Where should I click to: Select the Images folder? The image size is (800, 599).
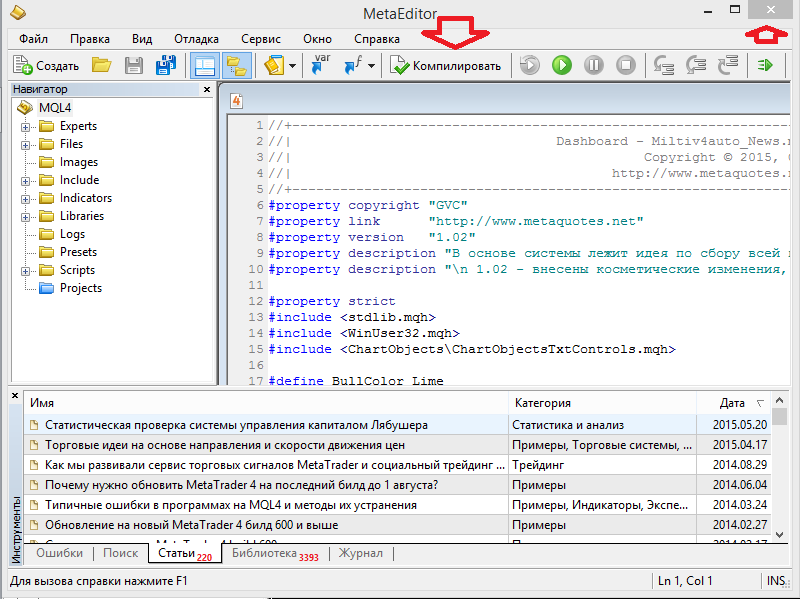[79, 162]
